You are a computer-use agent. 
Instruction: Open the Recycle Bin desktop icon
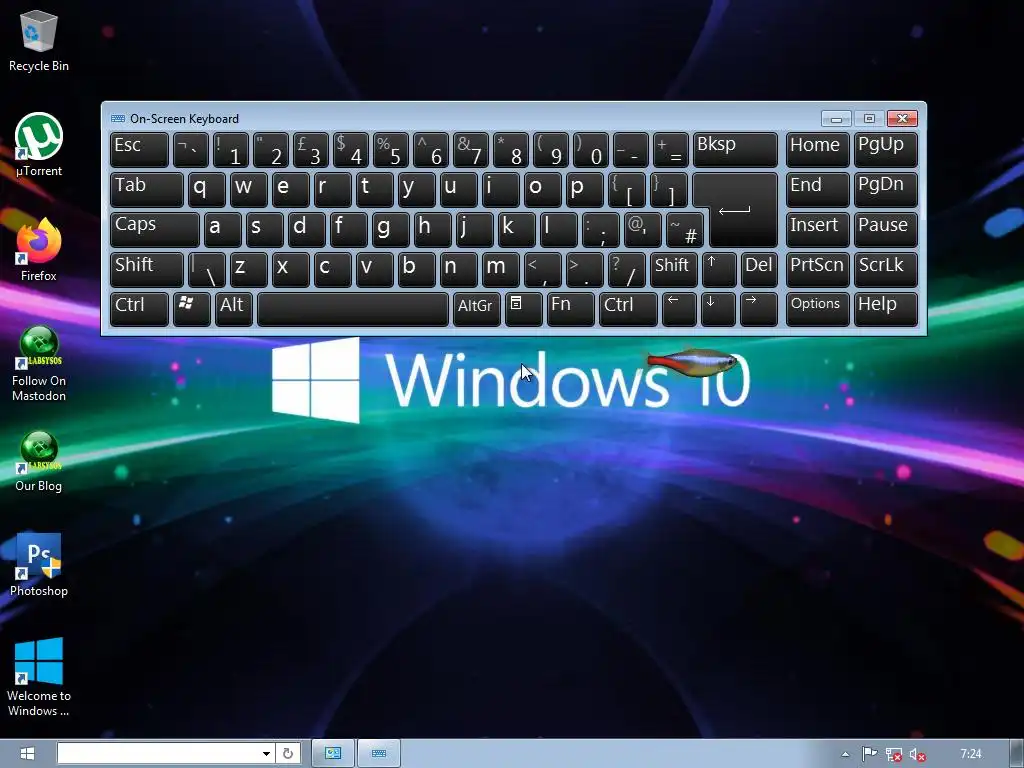(x=39, y=40)
